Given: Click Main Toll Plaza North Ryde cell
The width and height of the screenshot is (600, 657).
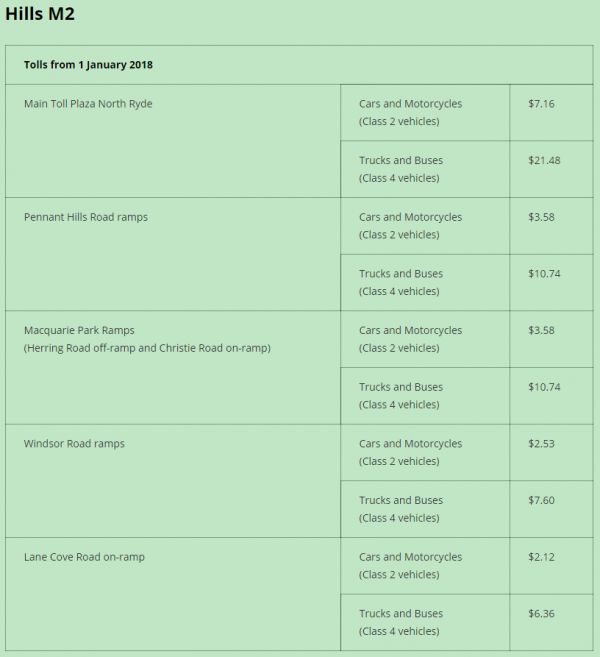Looking at the screenshot, I should [88, 104].
